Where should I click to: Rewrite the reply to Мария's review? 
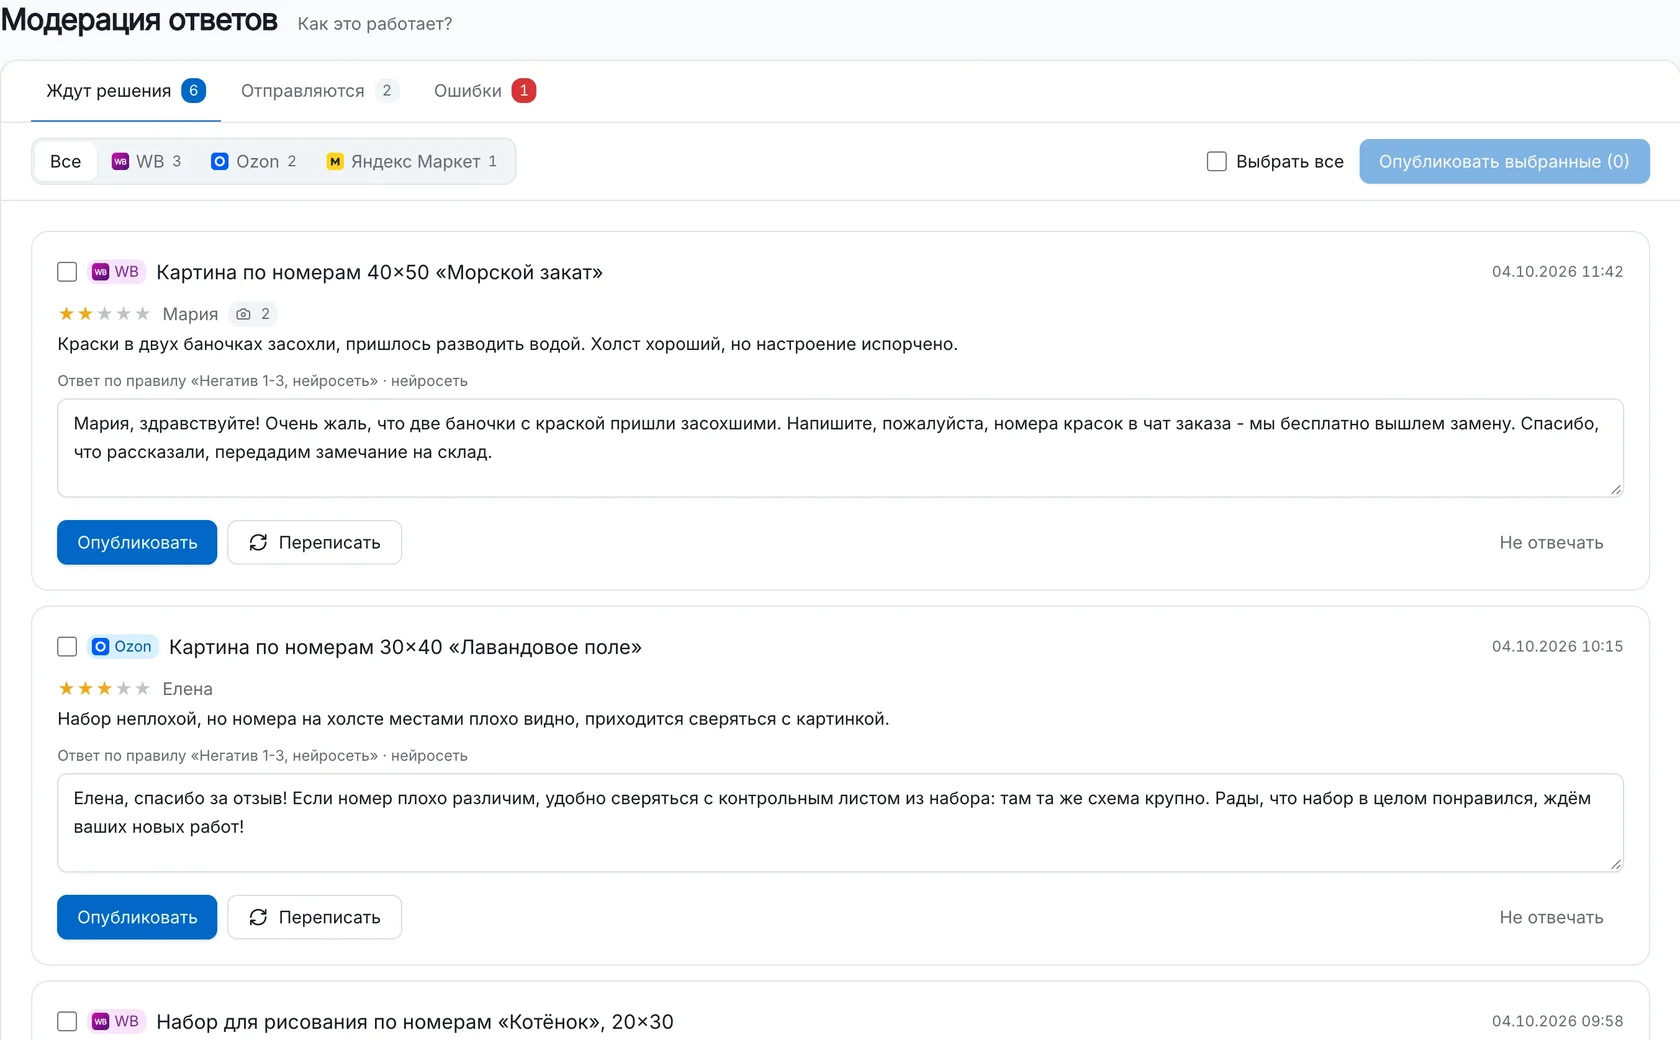tap(315, 542)
